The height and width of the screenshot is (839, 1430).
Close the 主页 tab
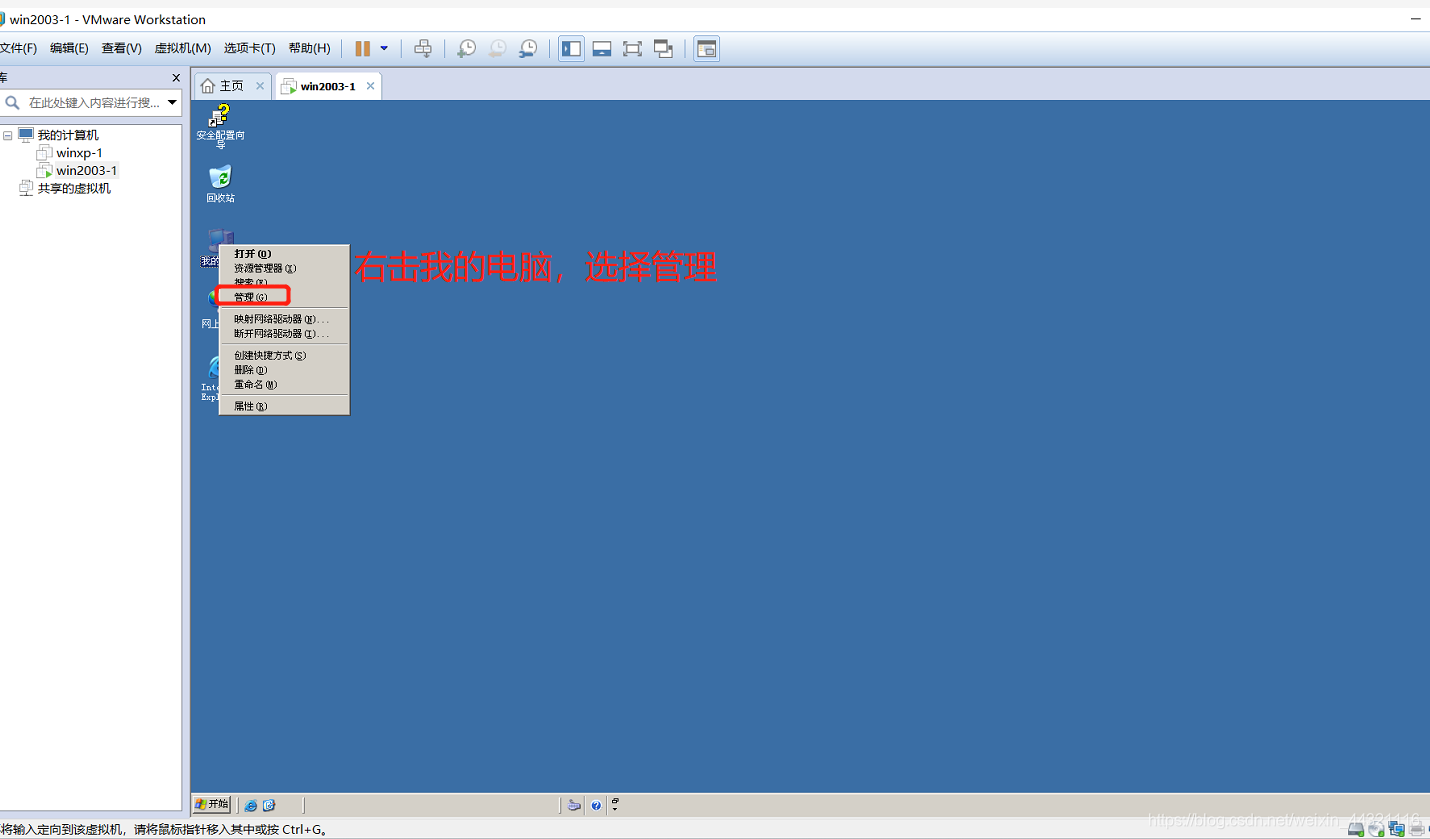click(x=260, y=86)
